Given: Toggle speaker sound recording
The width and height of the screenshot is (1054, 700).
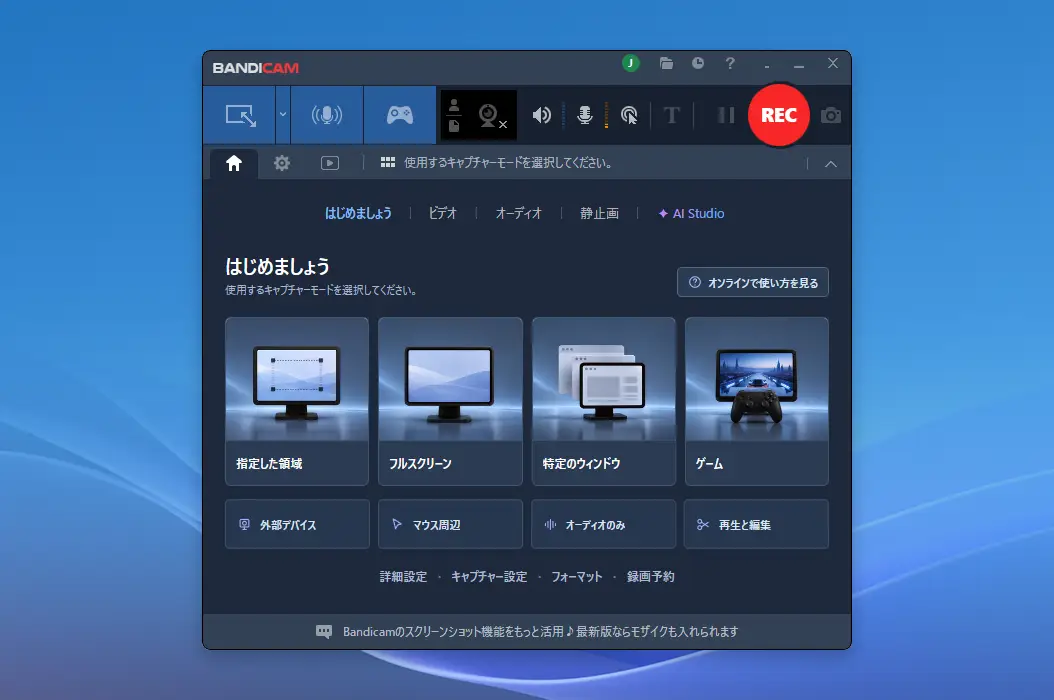Looking at the screenshot, I should tap(541, 116).
